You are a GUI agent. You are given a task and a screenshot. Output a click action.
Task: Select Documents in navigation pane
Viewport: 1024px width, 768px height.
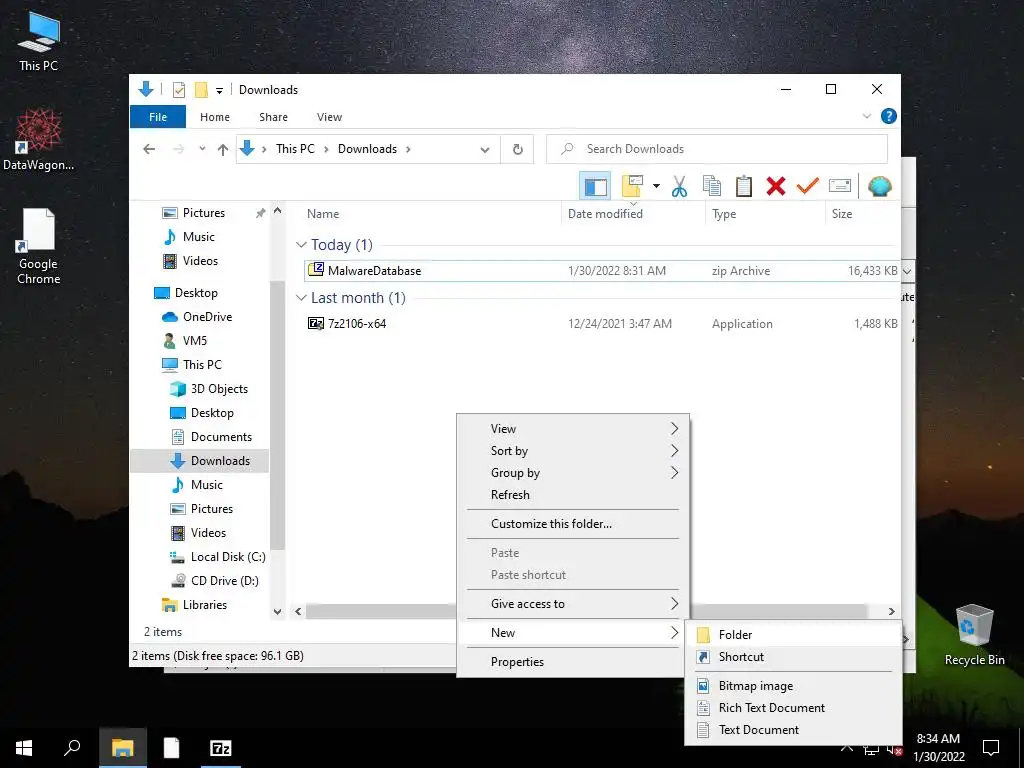[221, 437]
